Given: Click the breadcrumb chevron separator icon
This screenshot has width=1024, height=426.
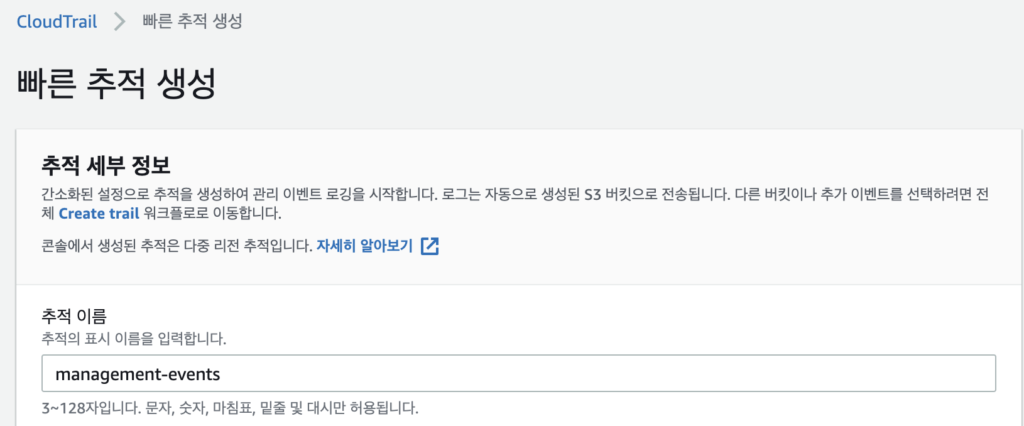Looking at the screenshot, I should click(x=119, y=21).
